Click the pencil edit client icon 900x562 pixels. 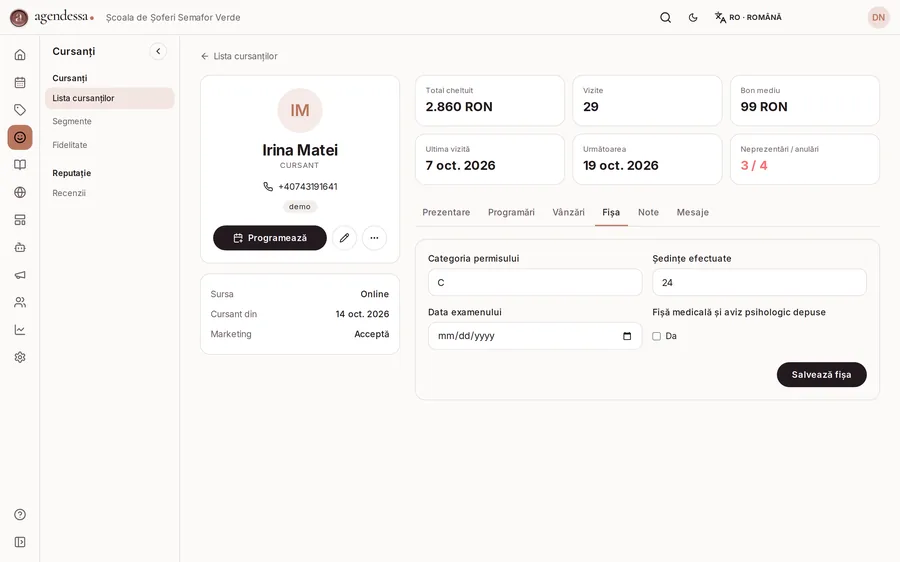click(344, 238)
